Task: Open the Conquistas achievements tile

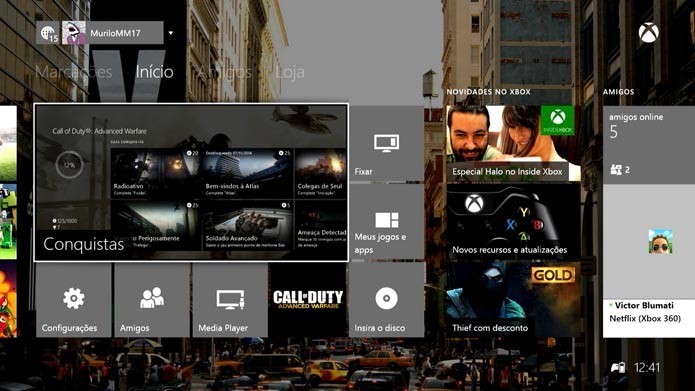Action: click(191, 183)
